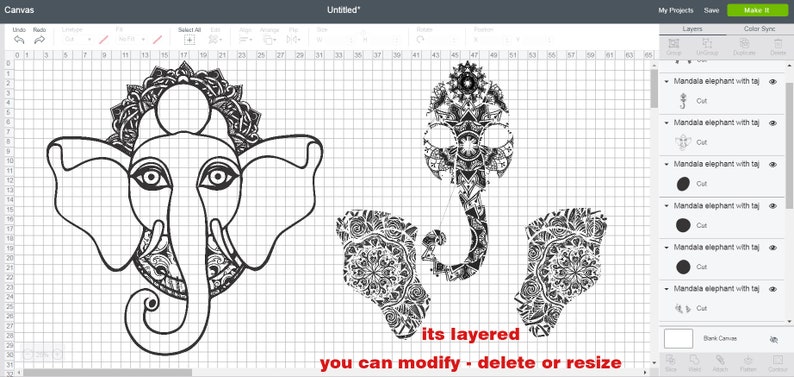Click the Position X input field
The height and width of the screenshot is (377, 794).
[496, 39]
